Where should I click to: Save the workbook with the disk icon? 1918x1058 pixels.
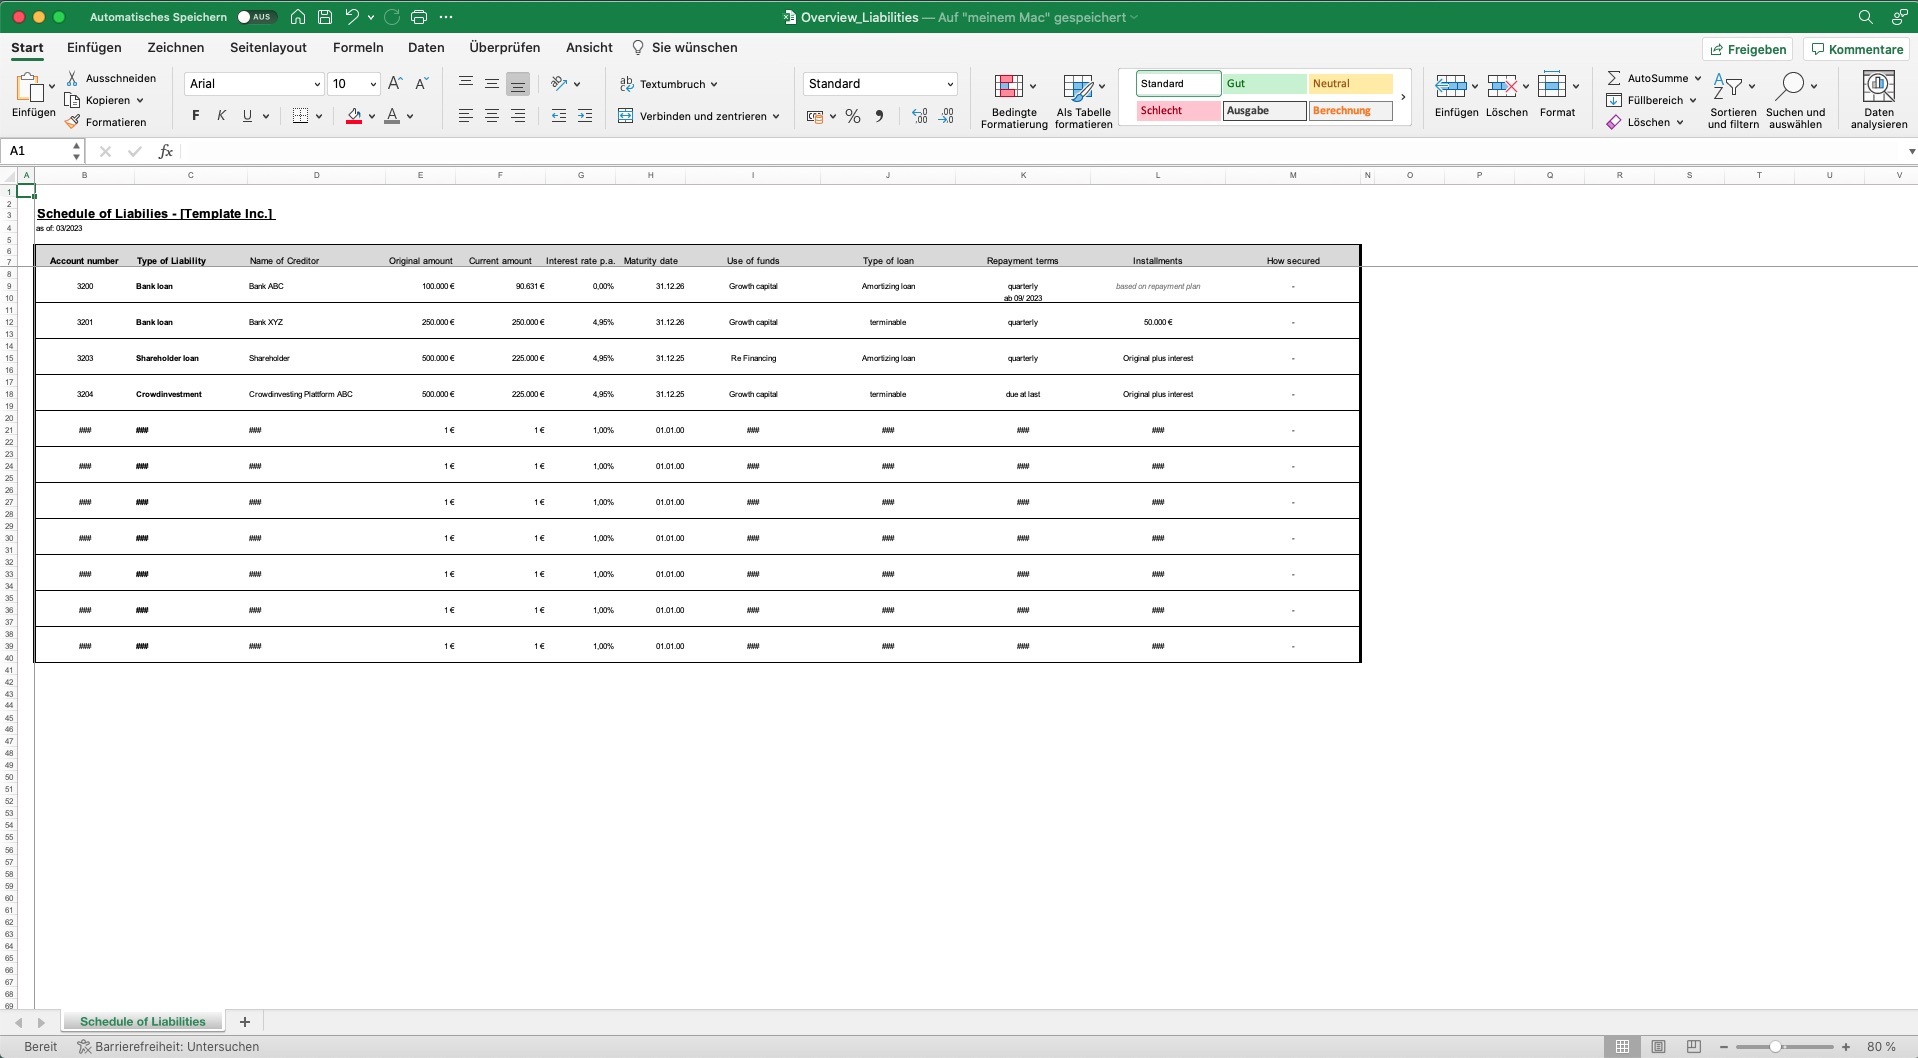point(325,17)
